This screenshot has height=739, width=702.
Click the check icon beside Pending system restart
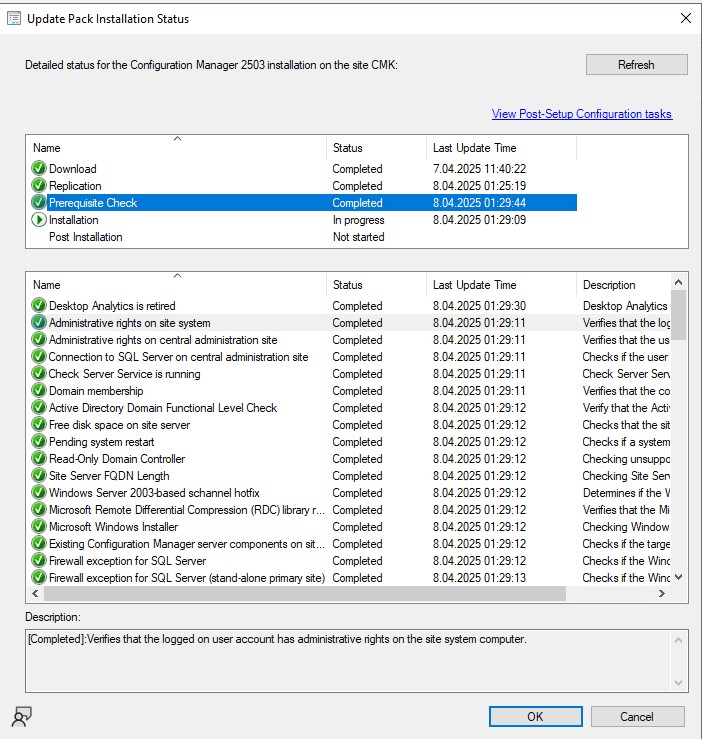click(39, 442)
